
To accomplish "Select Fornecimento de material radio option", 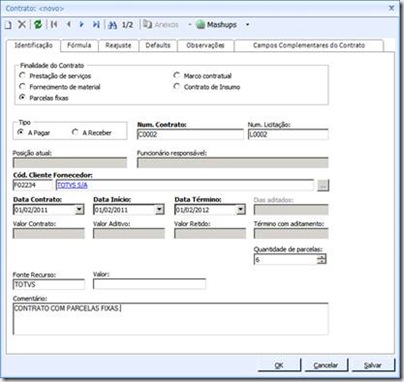I will (22, 87).
